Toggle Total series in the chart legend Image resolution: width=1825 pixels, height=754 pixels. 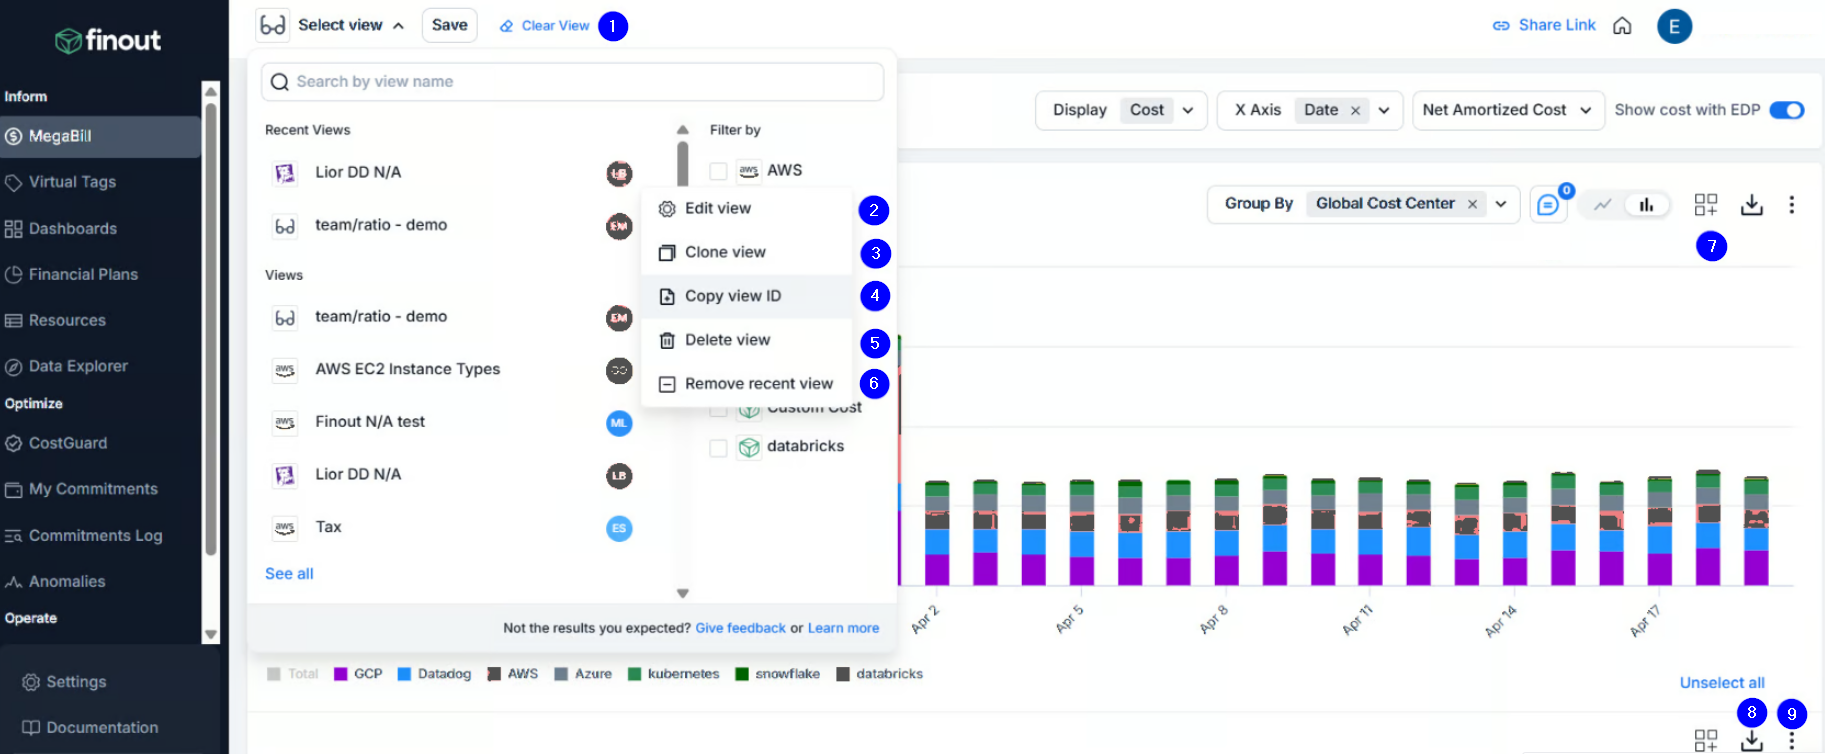tap(293, 674)
